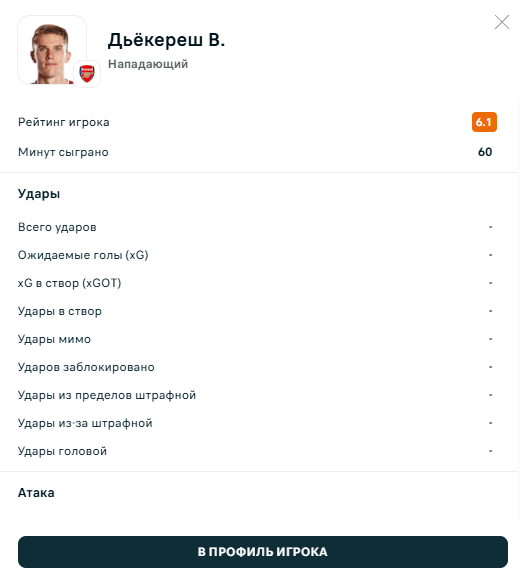
Task: Click the 6.1 rating badge
Action: tap(484, 122)
